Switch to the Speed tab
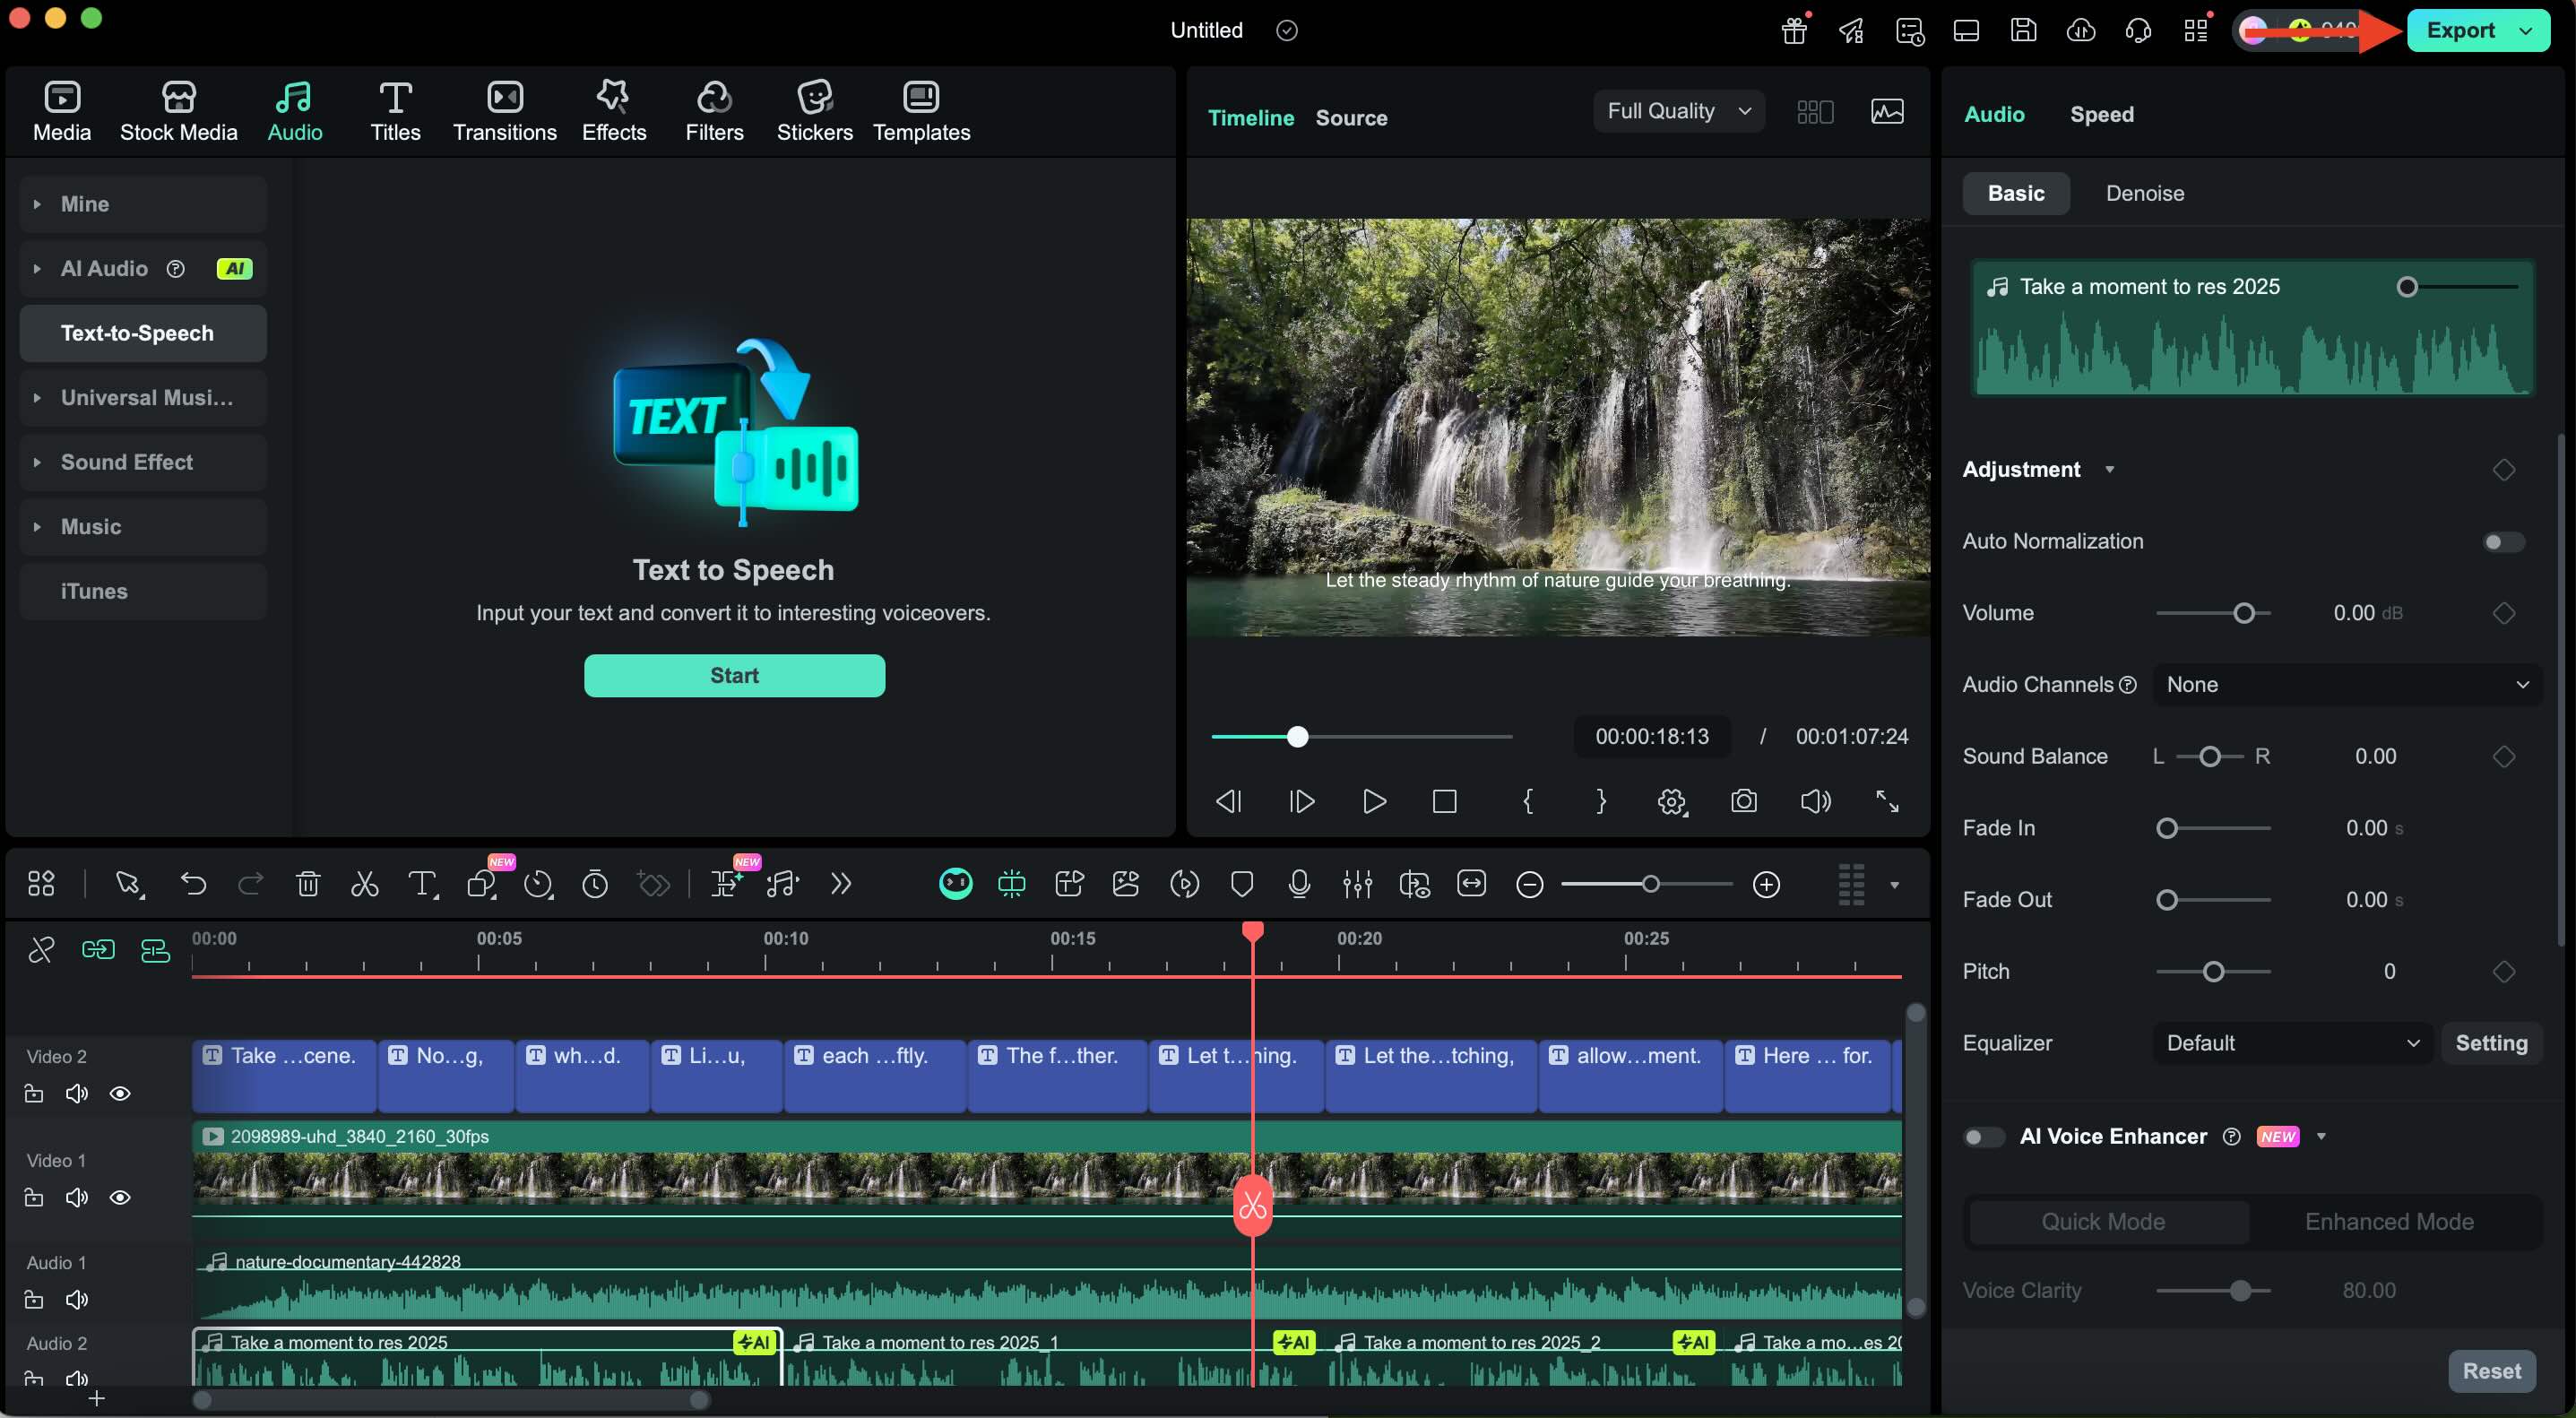This screenshot has width=2576, height=1418. click(2101, 114)
